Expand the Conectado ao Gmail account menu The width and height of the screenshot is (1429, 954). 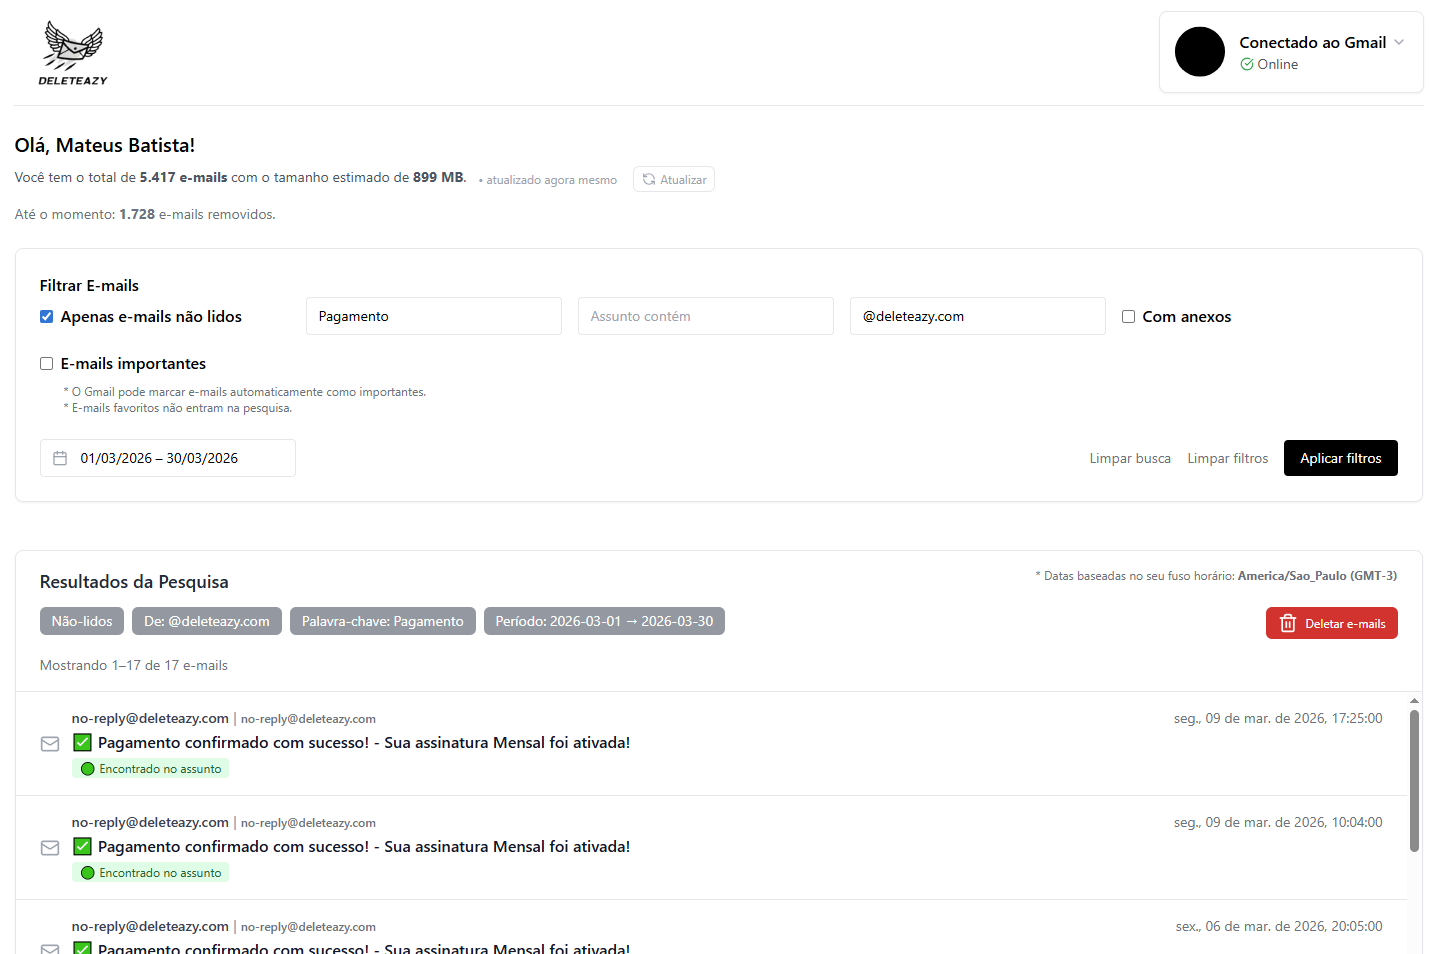1399,42
